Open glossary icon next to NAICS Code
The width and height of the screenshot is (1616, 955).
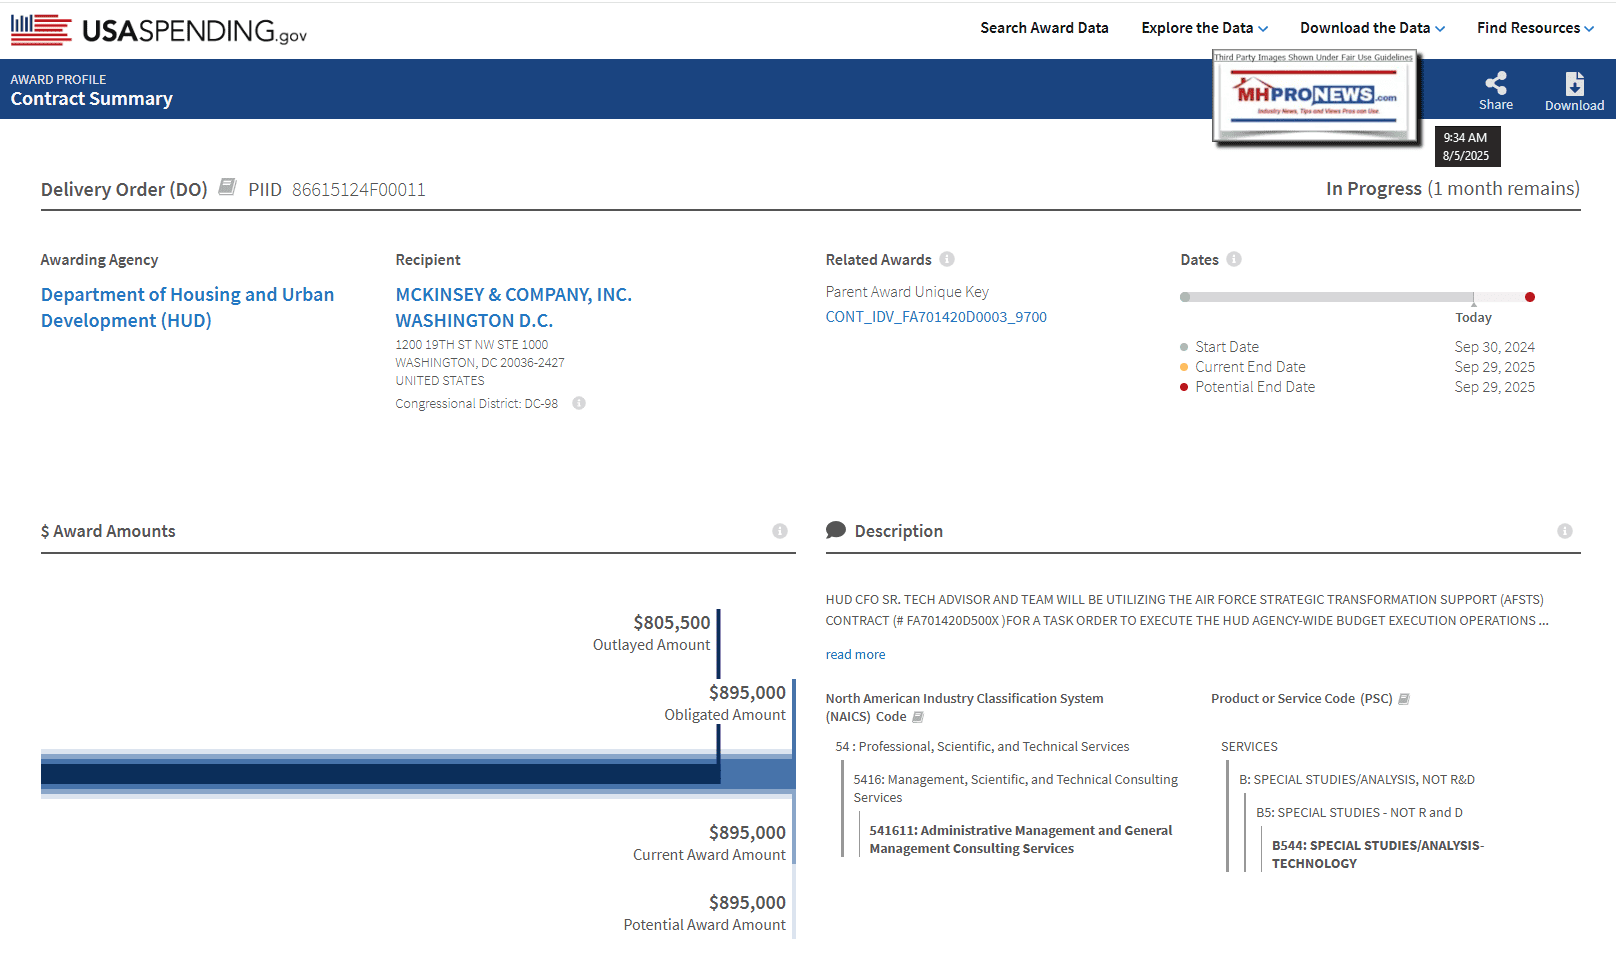[x=918, y=717]
